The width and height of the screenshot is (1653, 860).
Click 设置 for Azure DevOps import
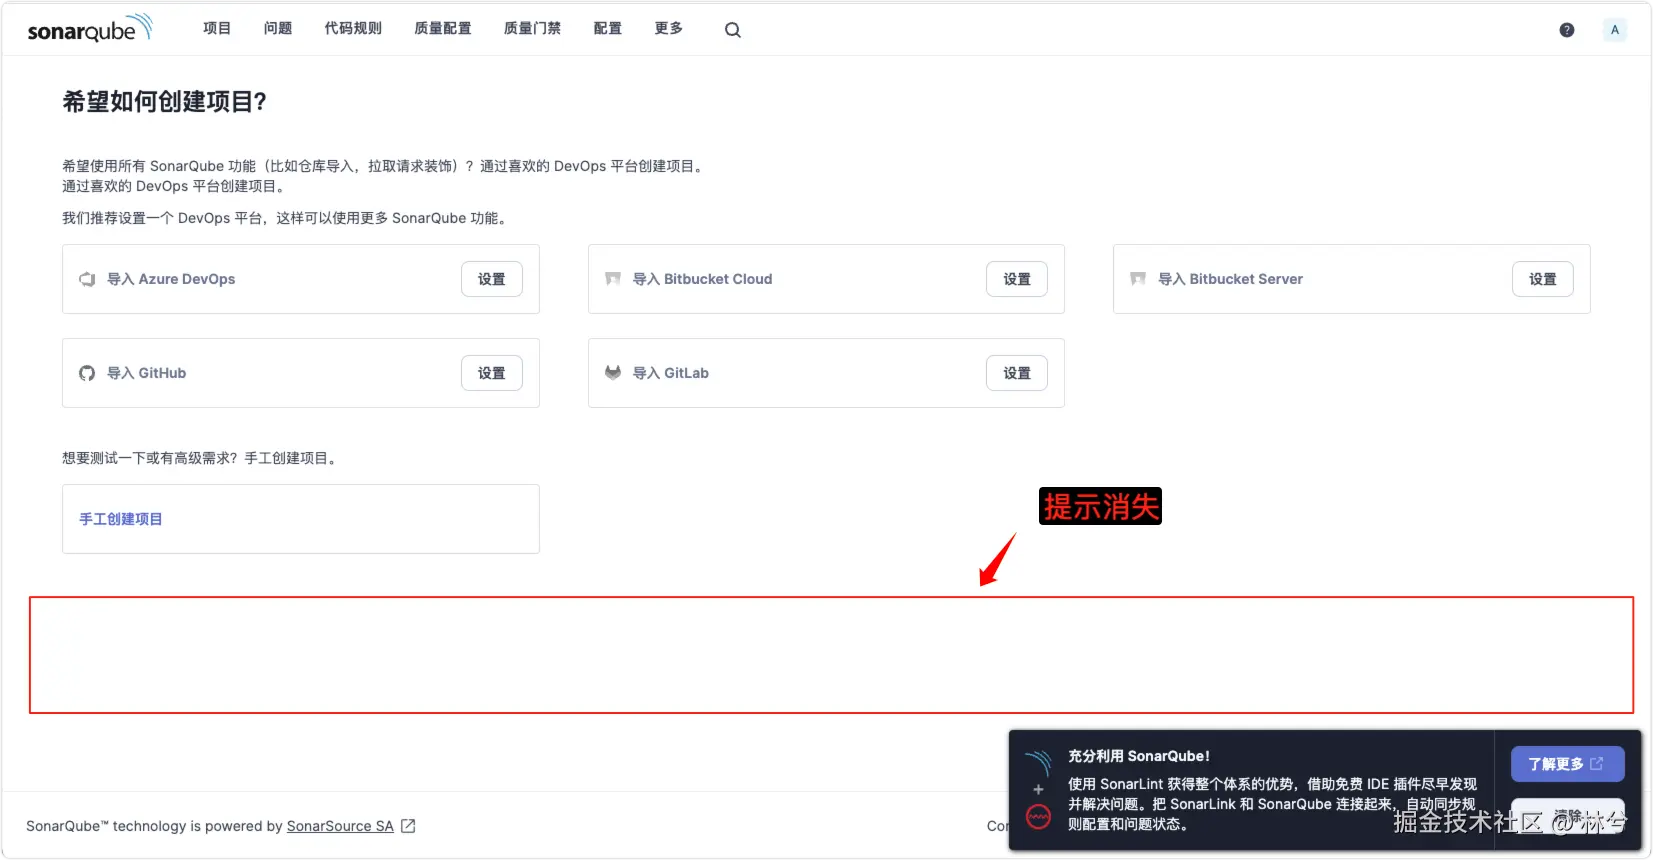(492, 279)
